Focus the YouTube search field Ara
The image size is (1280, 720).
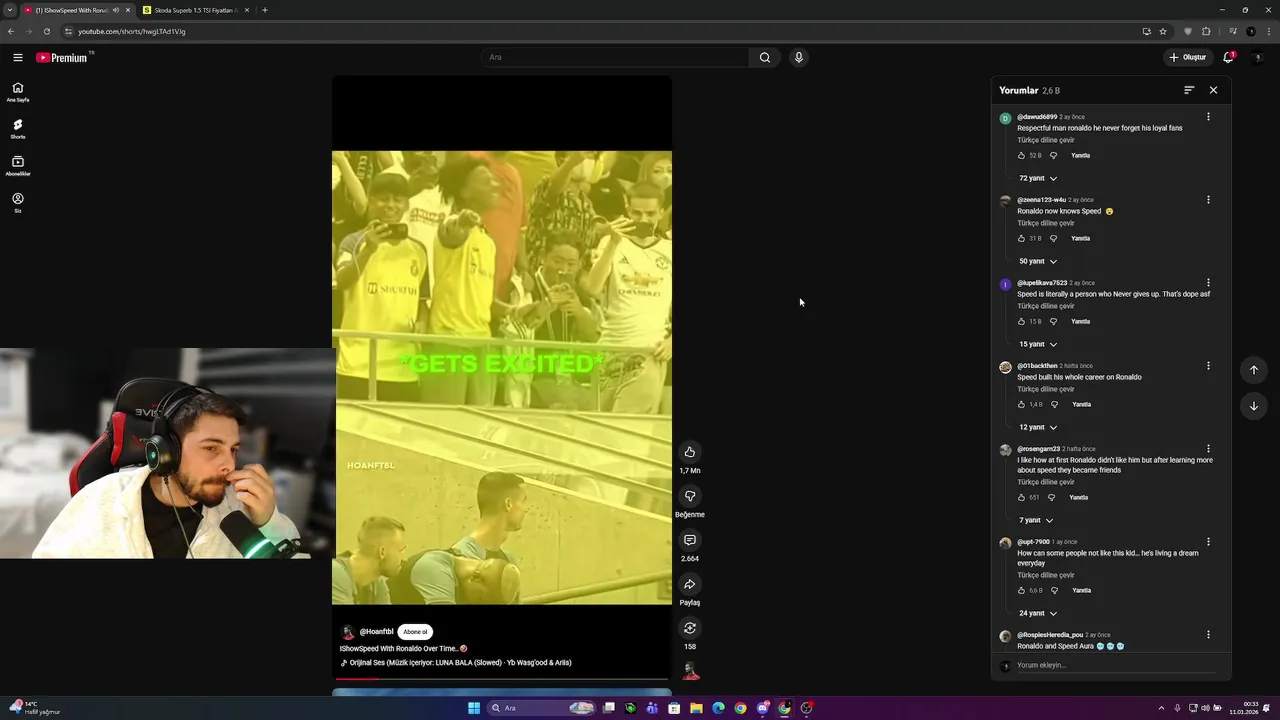(x=615, y=57)
